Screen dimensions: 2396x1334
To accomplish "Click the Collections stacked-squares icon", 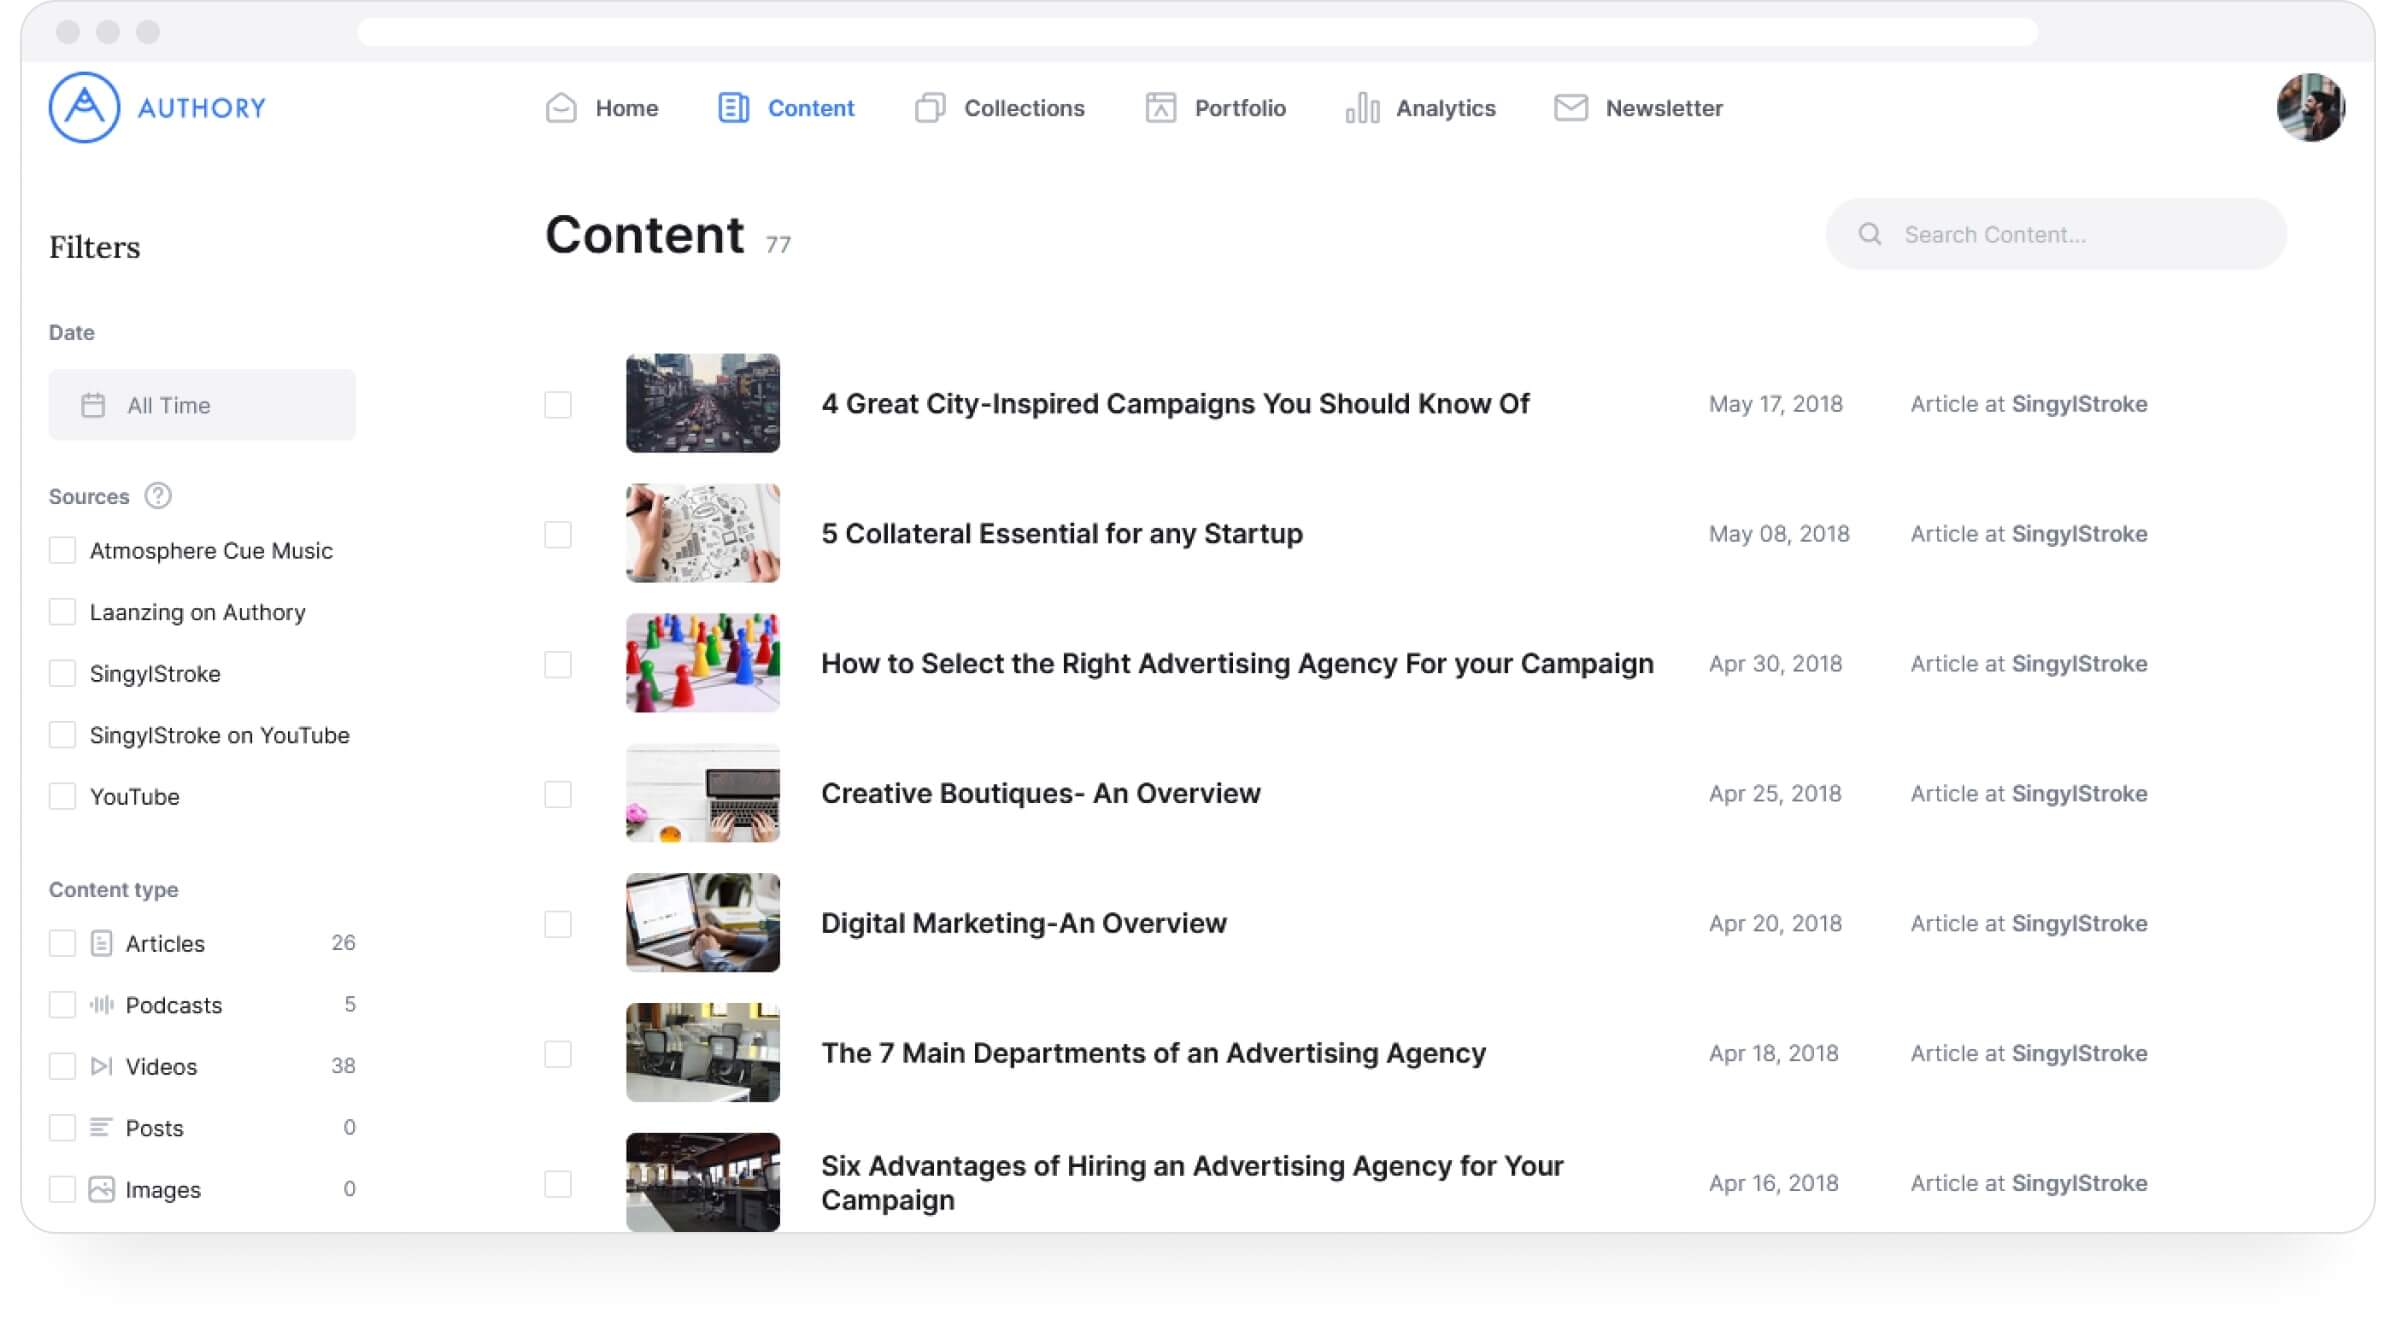I will click(x=930, y=108).
